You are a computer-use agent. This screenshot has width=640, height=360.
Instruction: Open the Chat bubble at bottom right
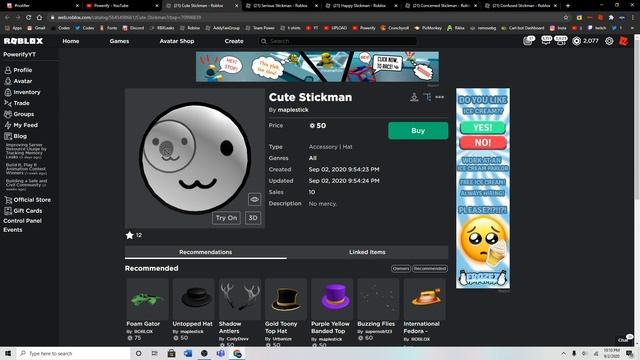[x=624, y=340]
